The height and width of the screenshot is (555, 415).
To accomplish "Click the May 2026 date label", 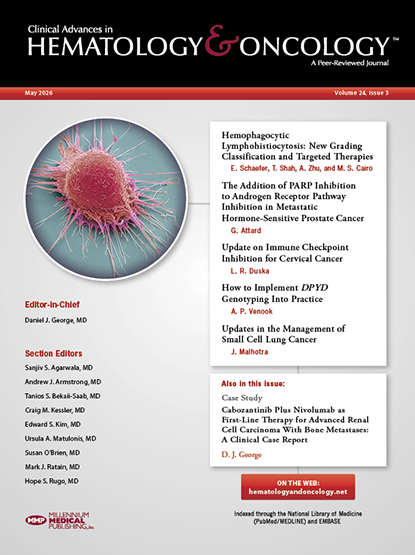I will click(x=39, y=93).
